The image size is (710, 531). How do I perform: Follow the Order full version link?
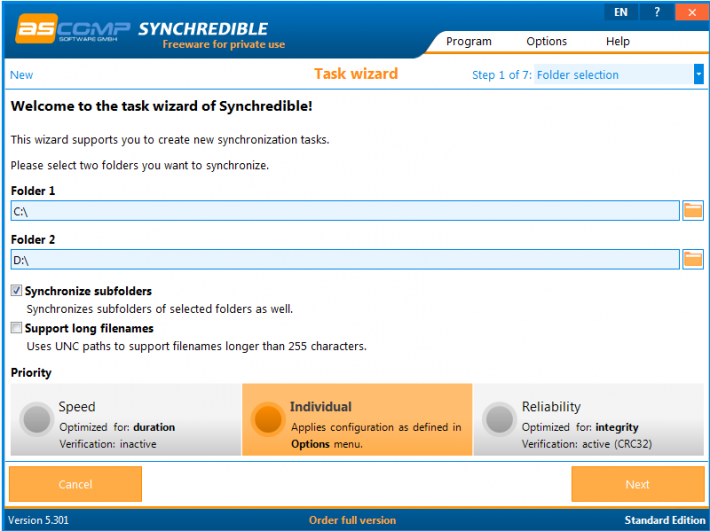(x=352, y=520)
